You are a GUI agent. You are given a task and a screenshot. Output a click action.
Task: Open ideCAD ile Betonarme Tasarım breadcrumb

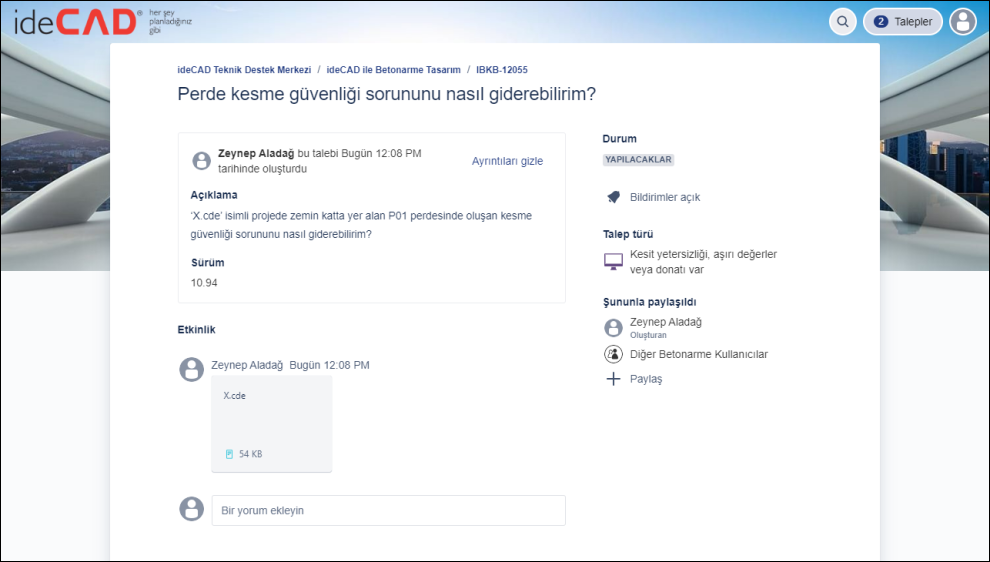click(x=393, y=69)
